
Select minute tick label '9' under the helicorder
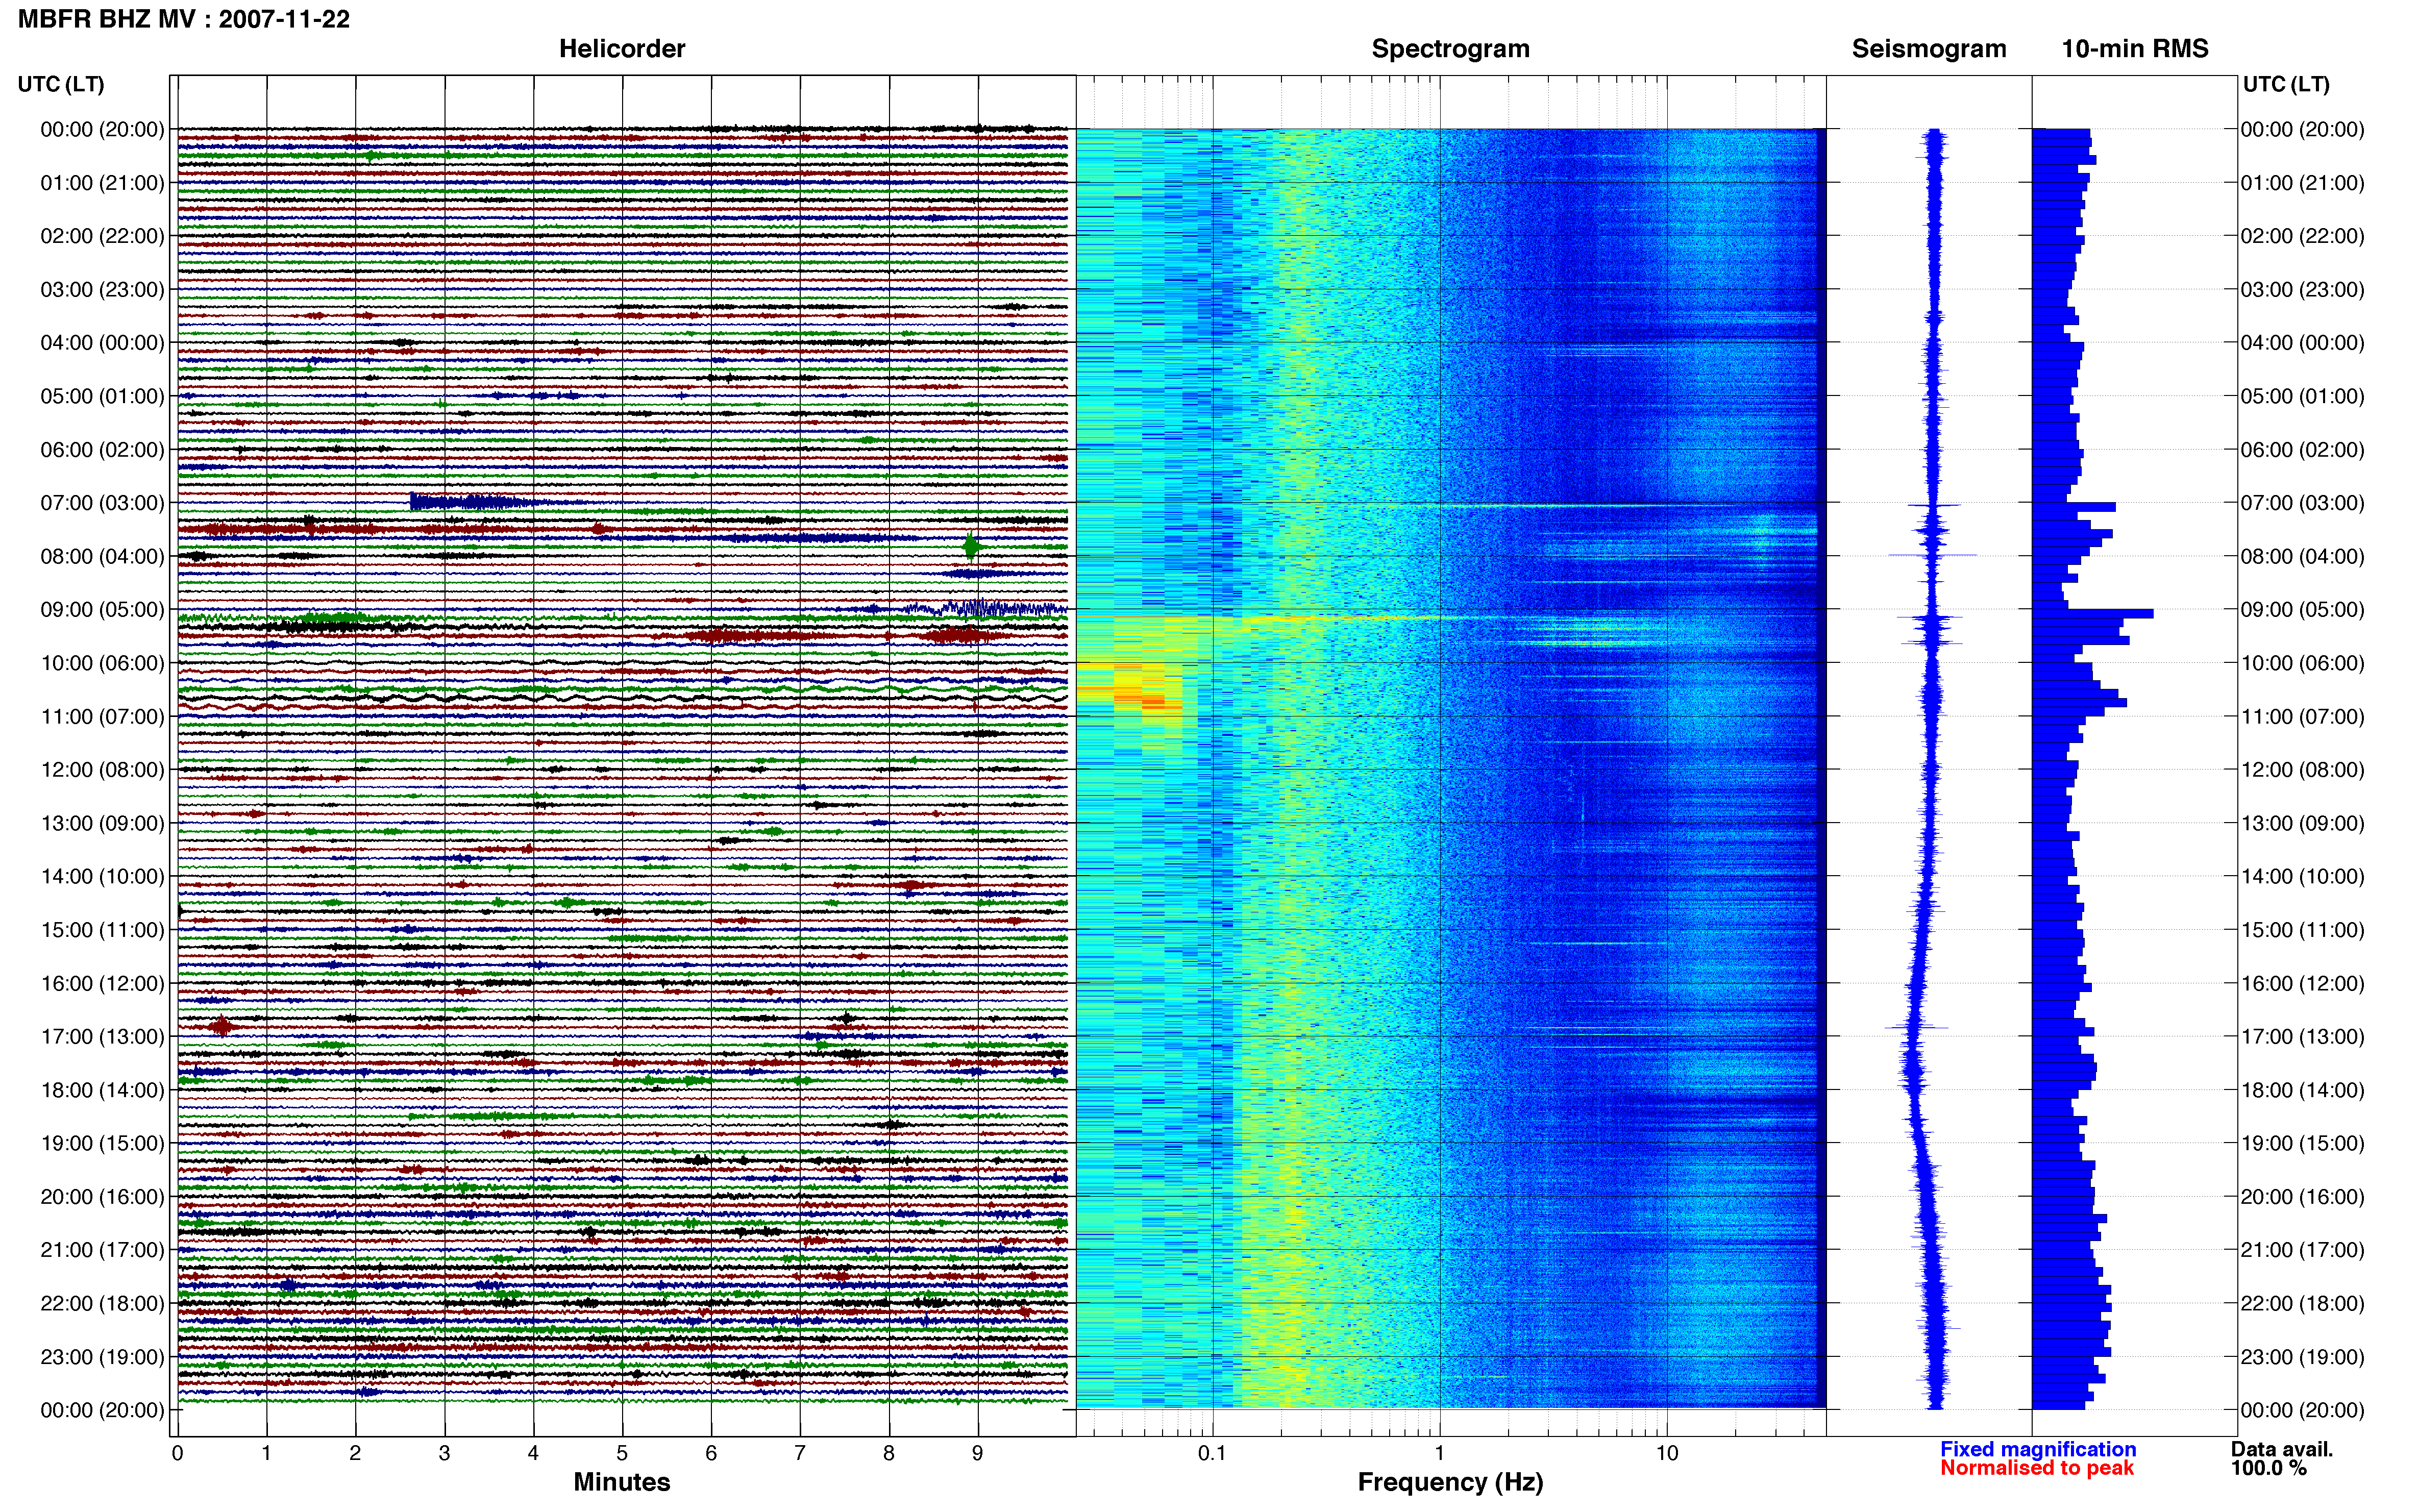pyautogui.click(x=978, y=1453)
